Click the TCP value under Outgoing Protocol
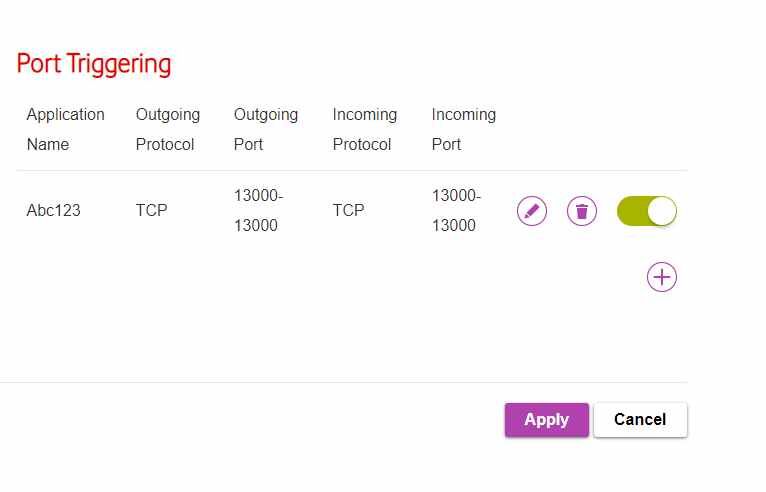The image size is (766, 492). [151, 211]
